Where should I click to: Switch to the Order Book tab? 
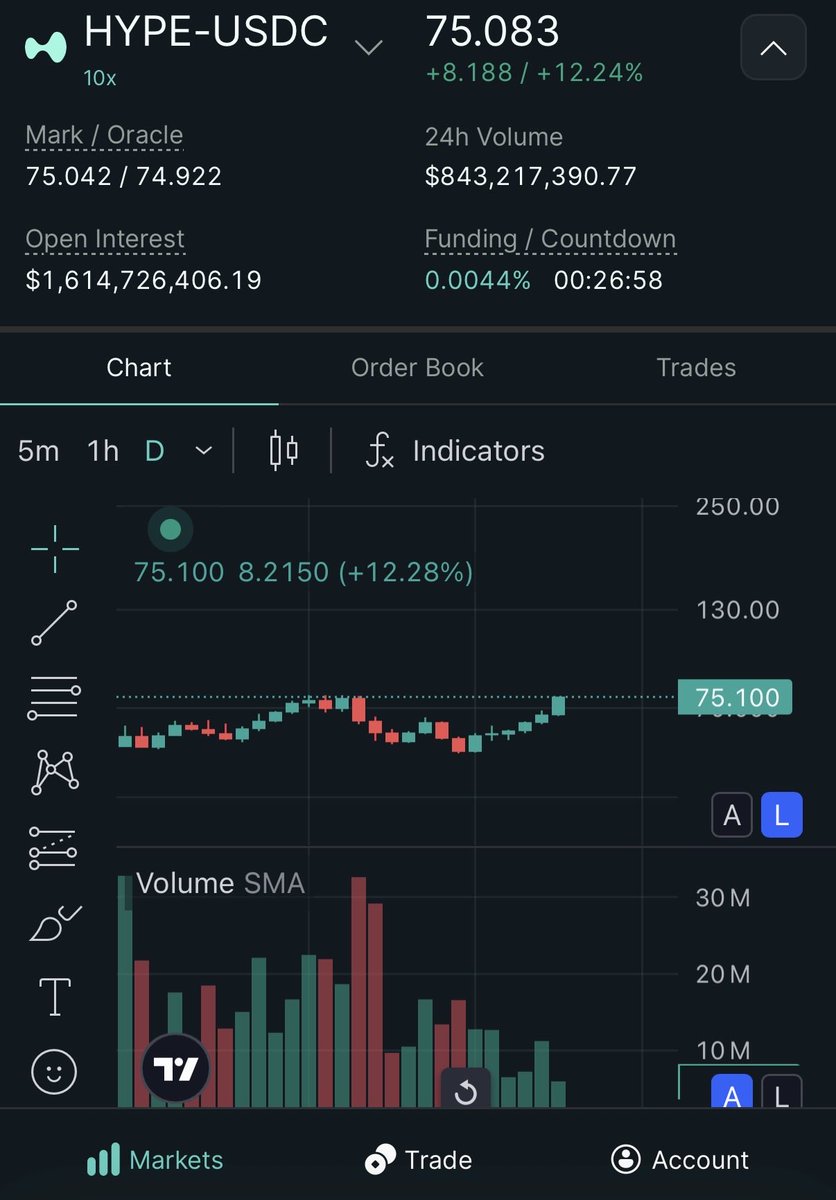417,367
